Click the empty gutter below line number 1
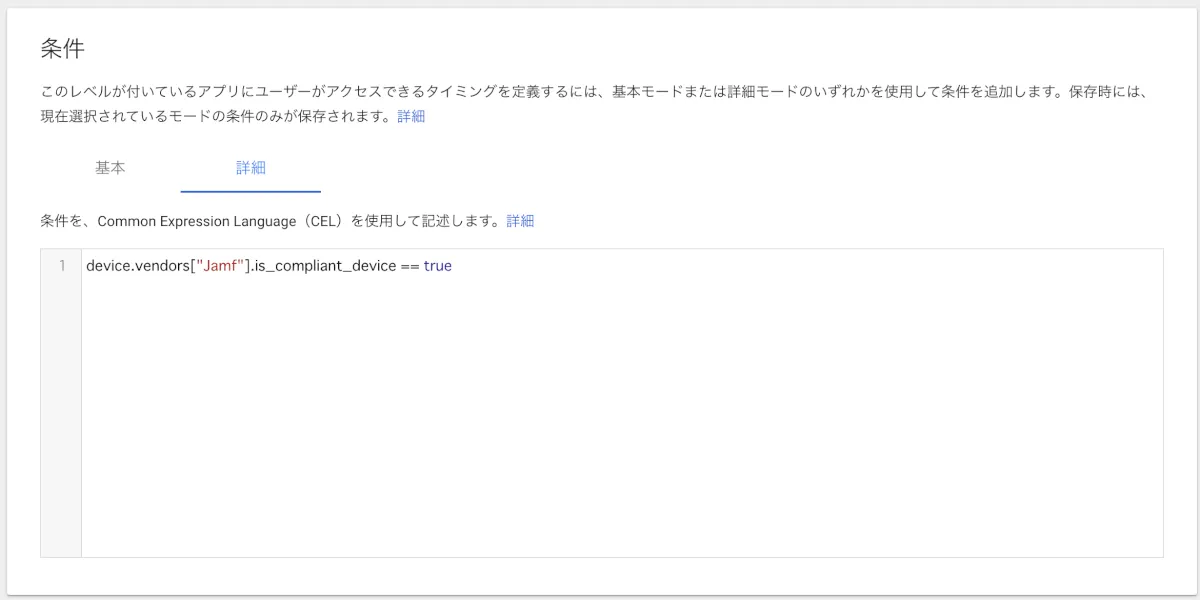 [x=61, y=420]
